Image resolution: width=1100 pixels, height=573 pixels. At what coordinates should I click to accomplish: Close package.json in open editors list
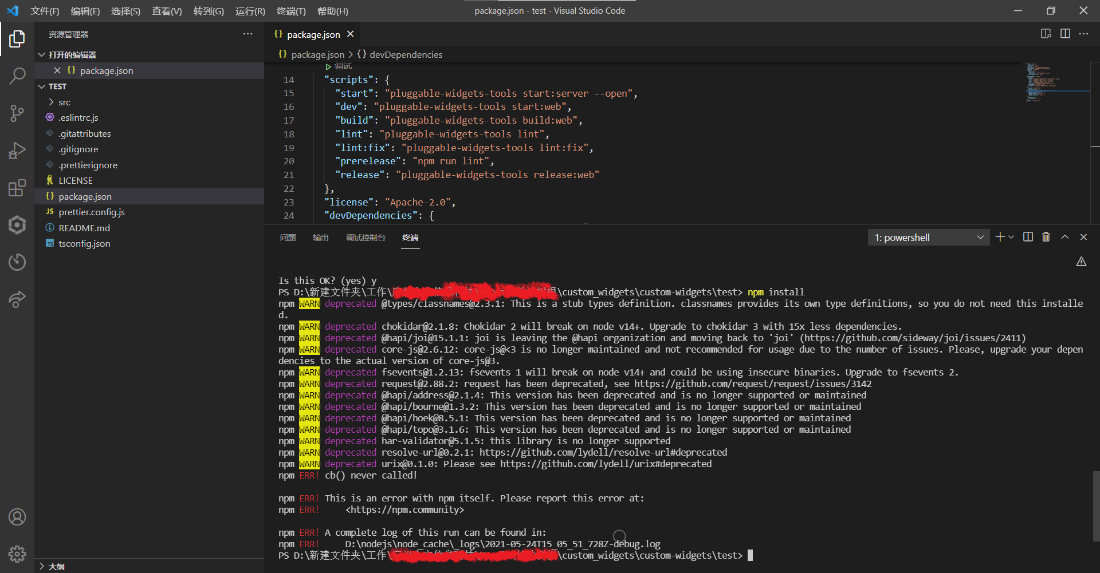click(x=57, y=70)
